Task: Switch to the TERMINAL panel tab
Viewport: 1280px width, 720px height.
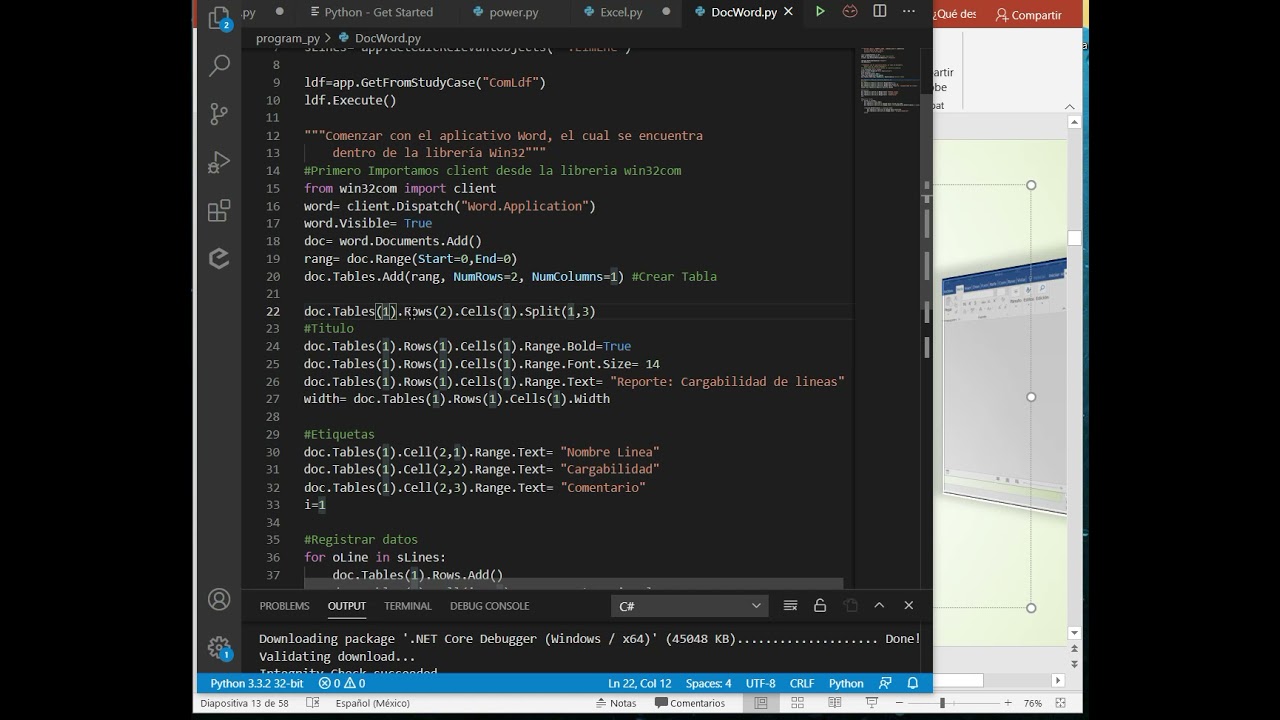Action: [x=408, y=606]
